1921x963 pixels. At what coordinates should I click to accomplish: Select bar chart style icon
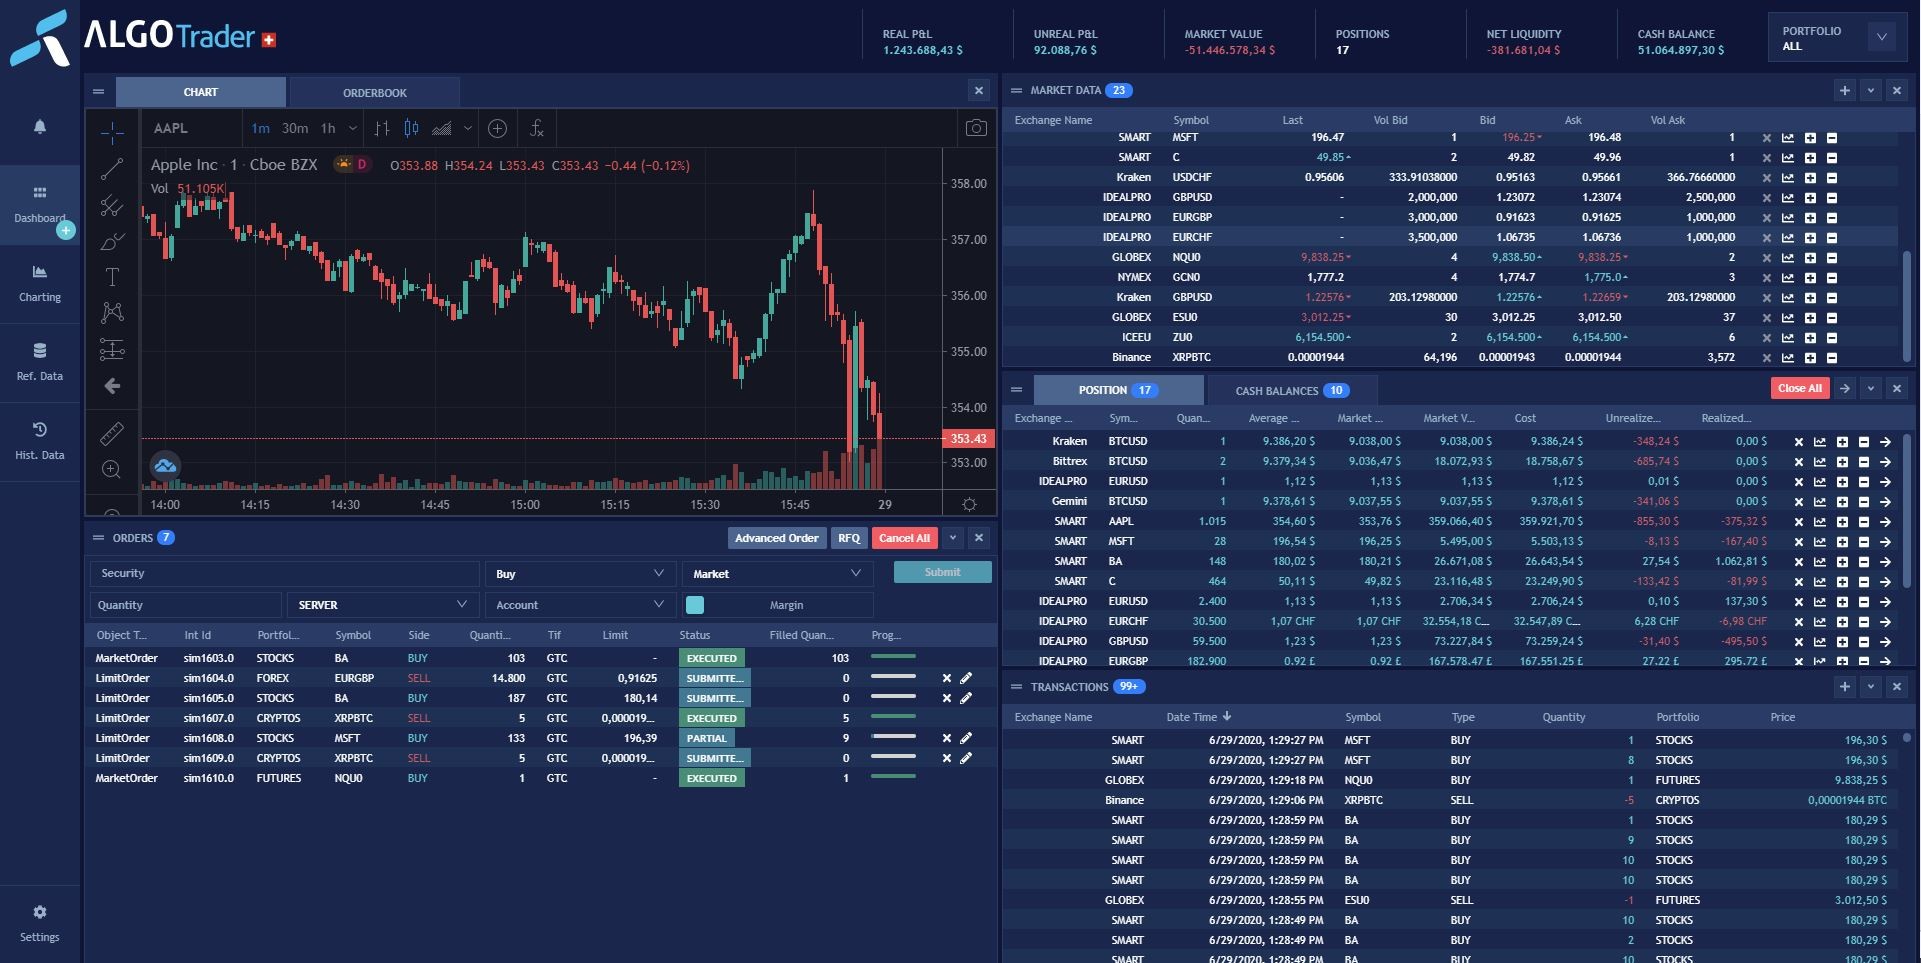[382, 128]
